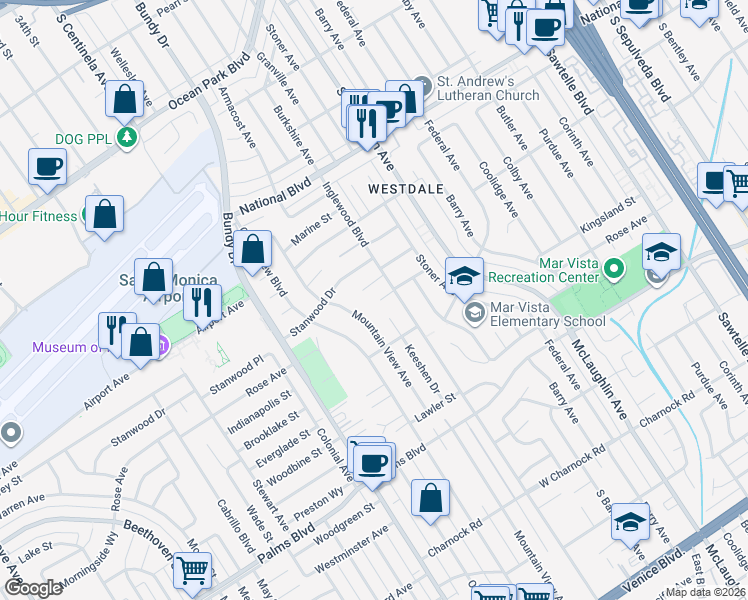
Task: Click the McLaughlin Ave street label
Action: pyautogui.click(x=600, y=380)
